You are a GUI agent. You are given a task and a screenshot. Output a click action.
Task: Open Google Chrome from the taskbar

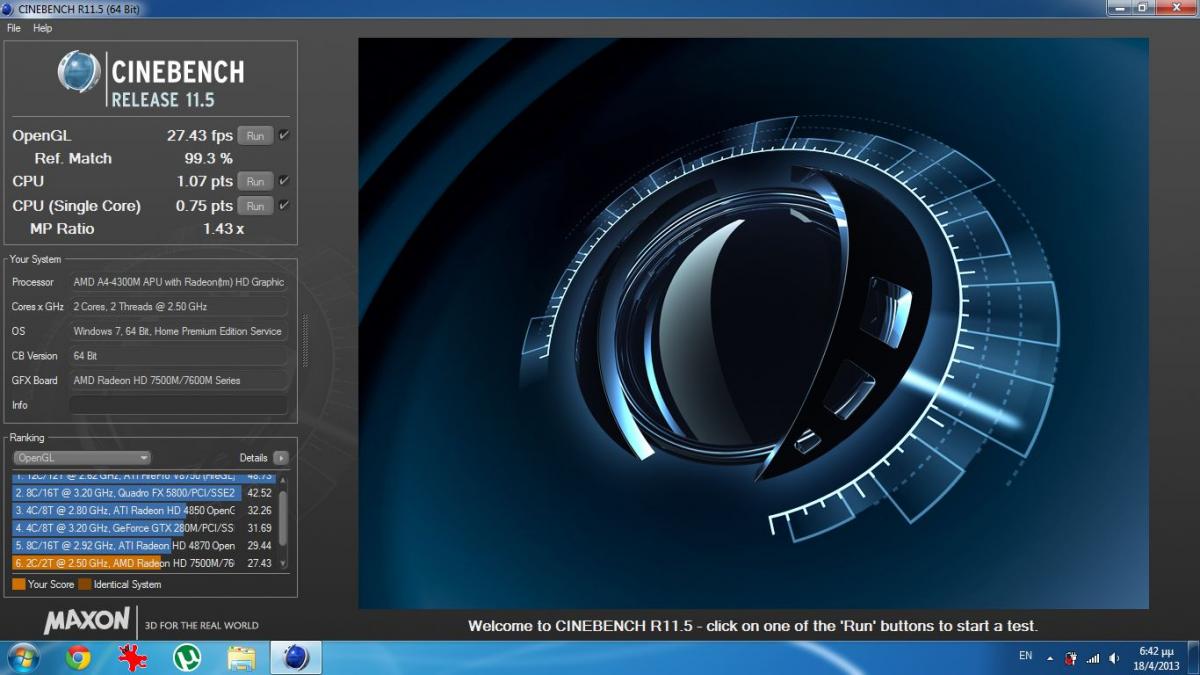click(x=78, y=657)
